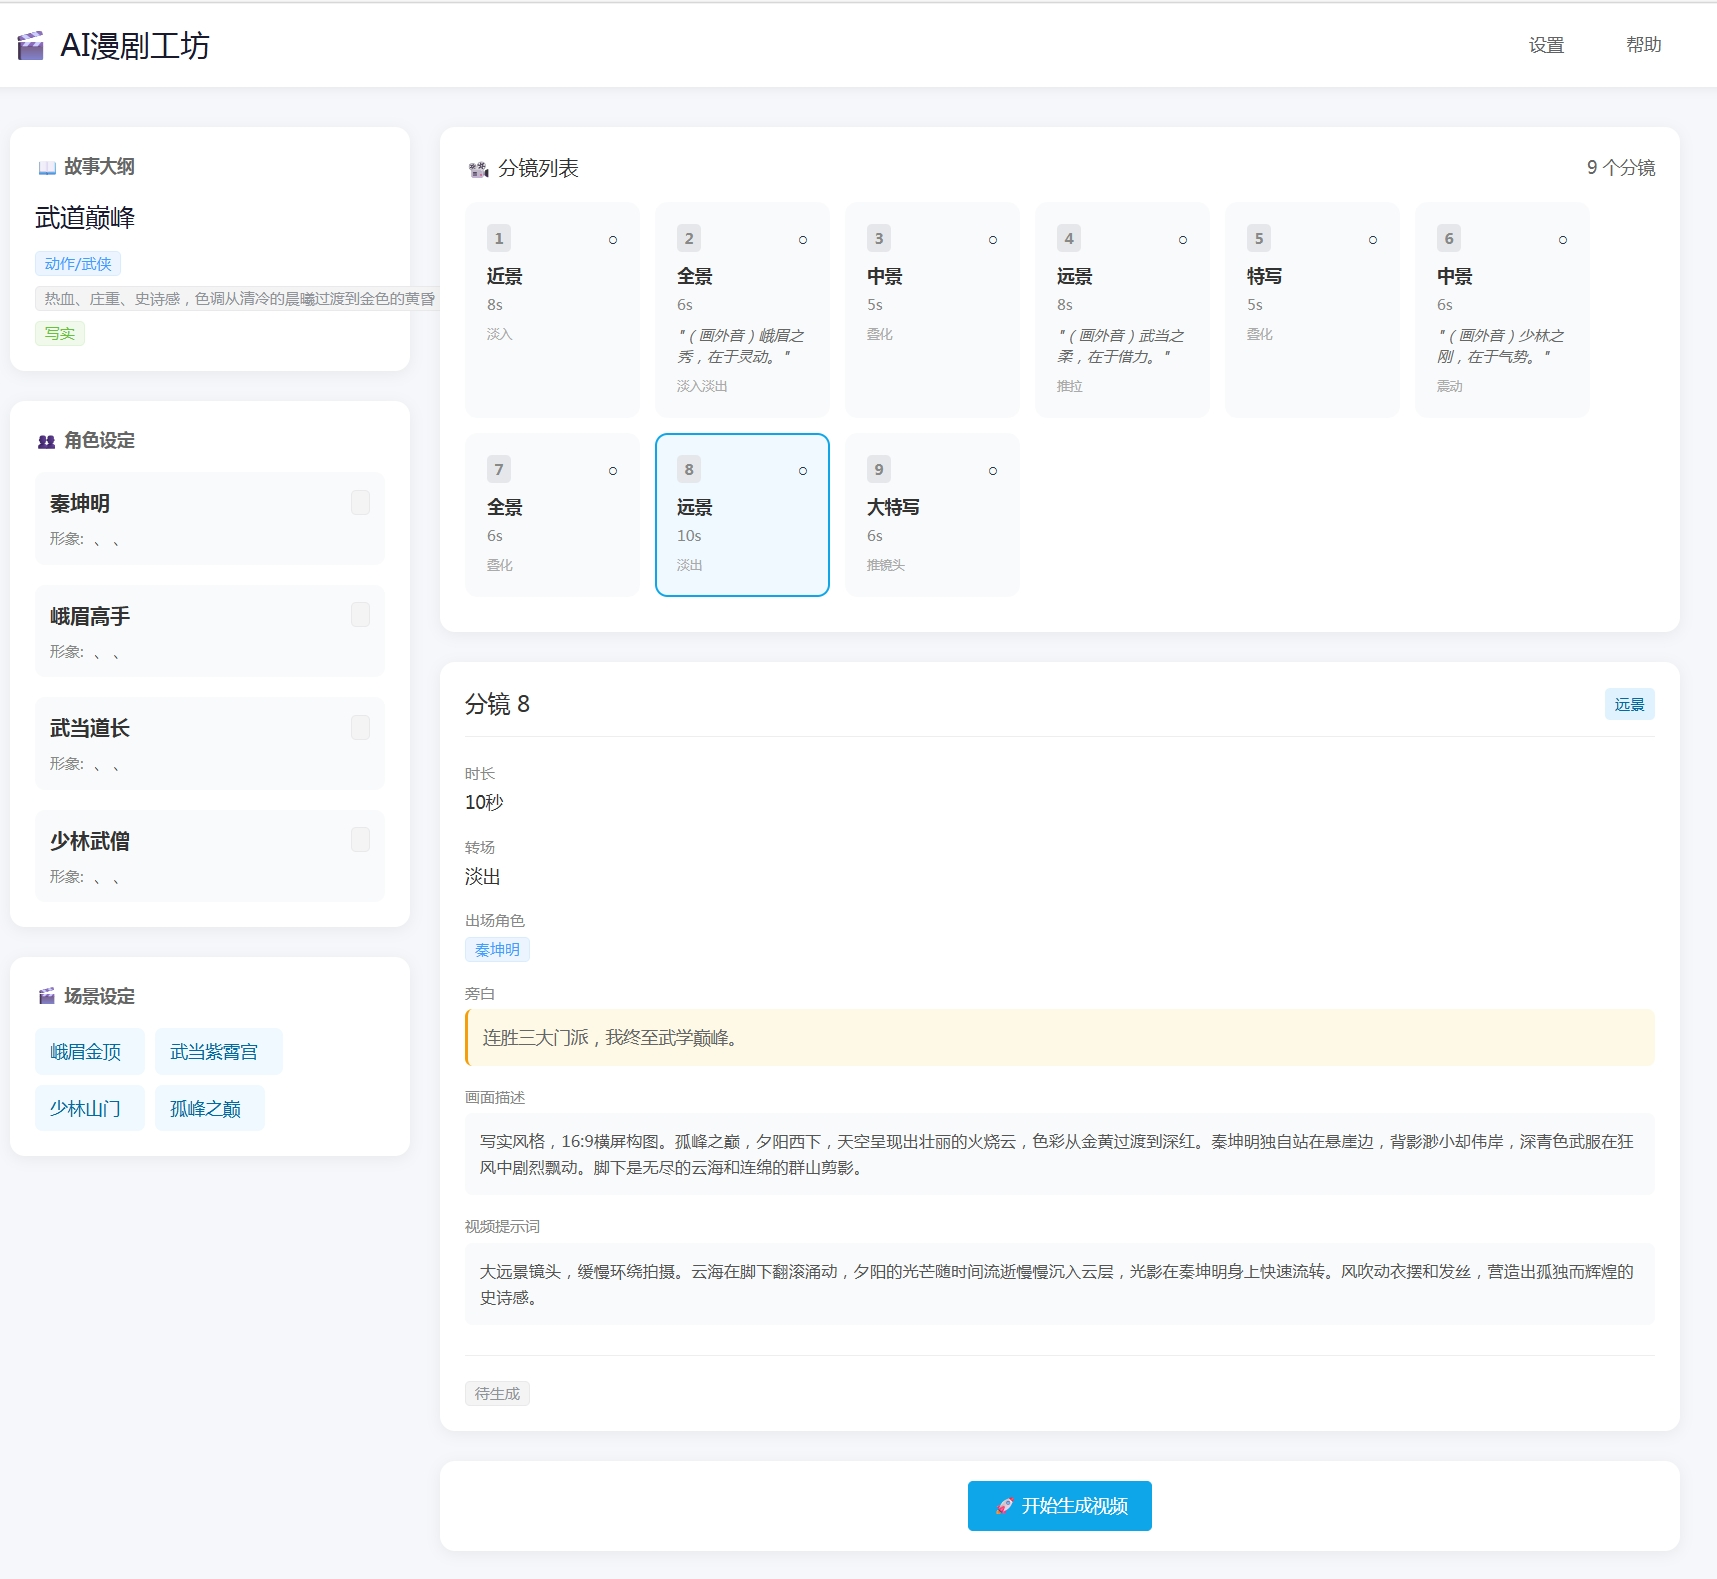This screenshot has height=1579, width=1717.
Task: Tick the checkbox for character 武当道长
Action: (361, 727)
